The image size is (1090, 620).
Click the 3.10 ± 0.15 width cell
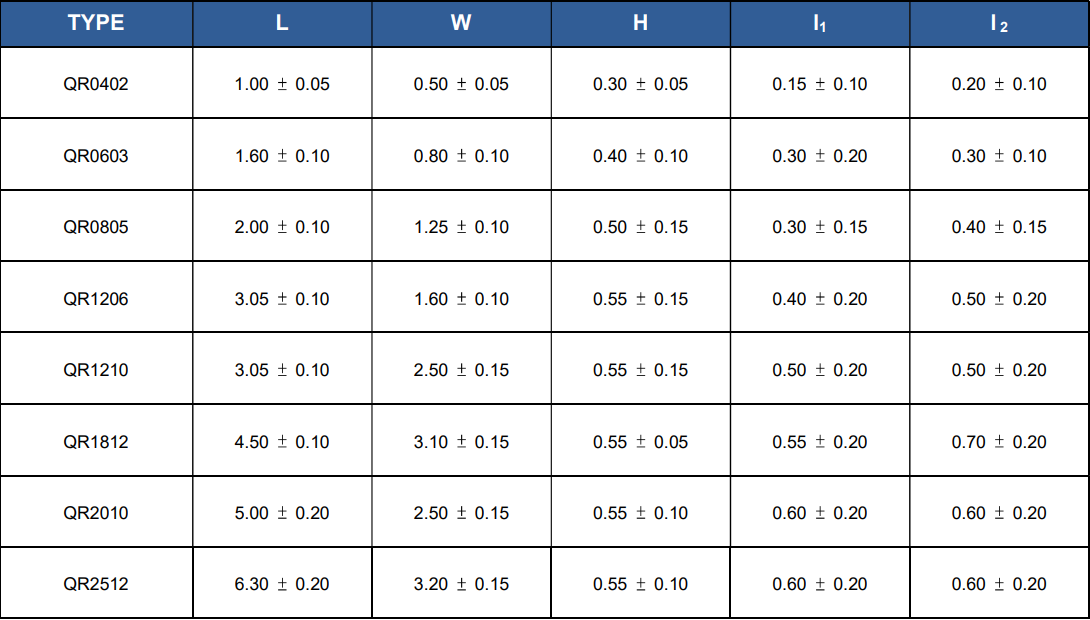tap(461, 442)
